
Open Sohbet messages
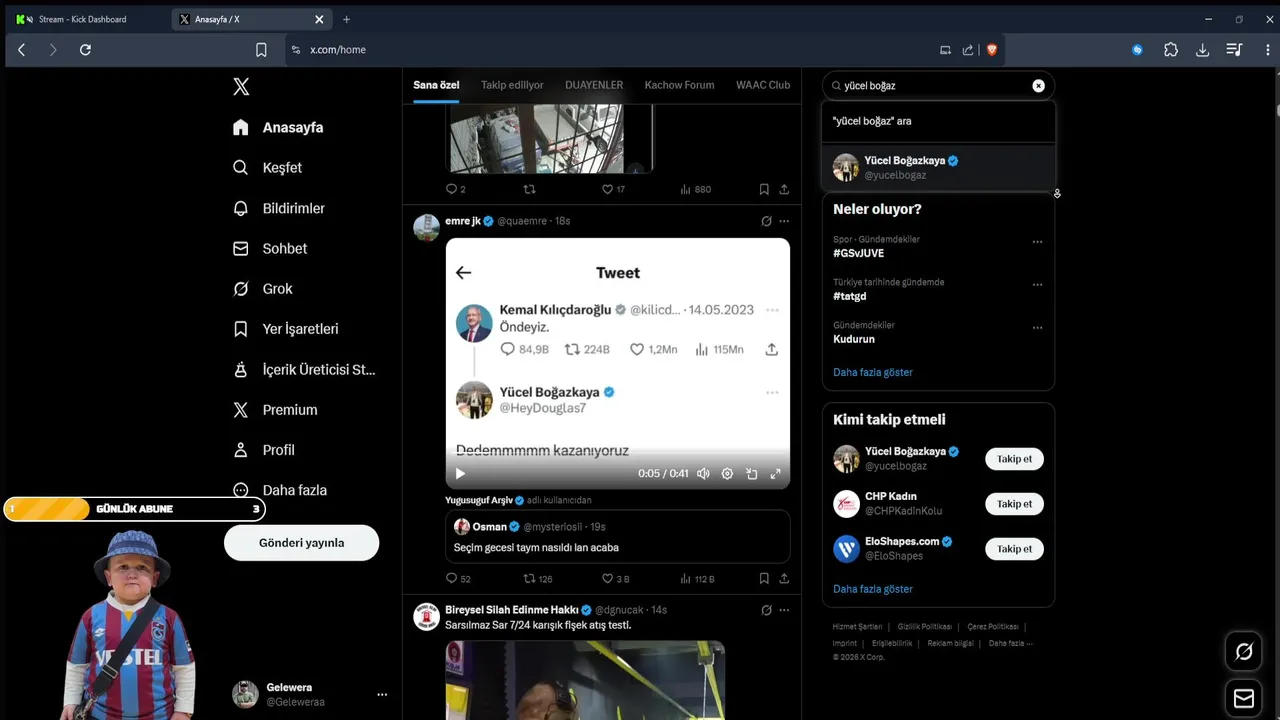[x=270, y=248]
